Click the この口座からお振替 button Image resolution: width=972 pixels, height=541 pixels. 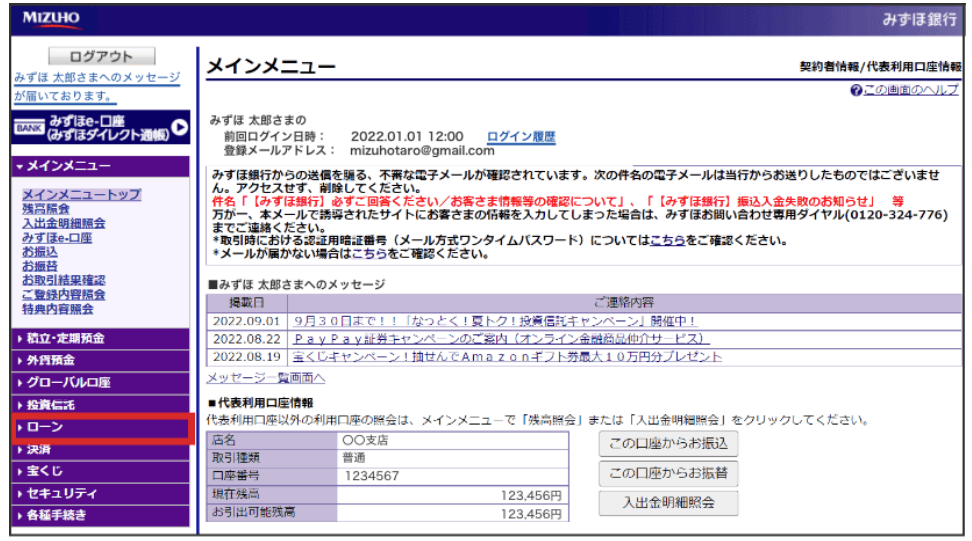pos(668,472)
